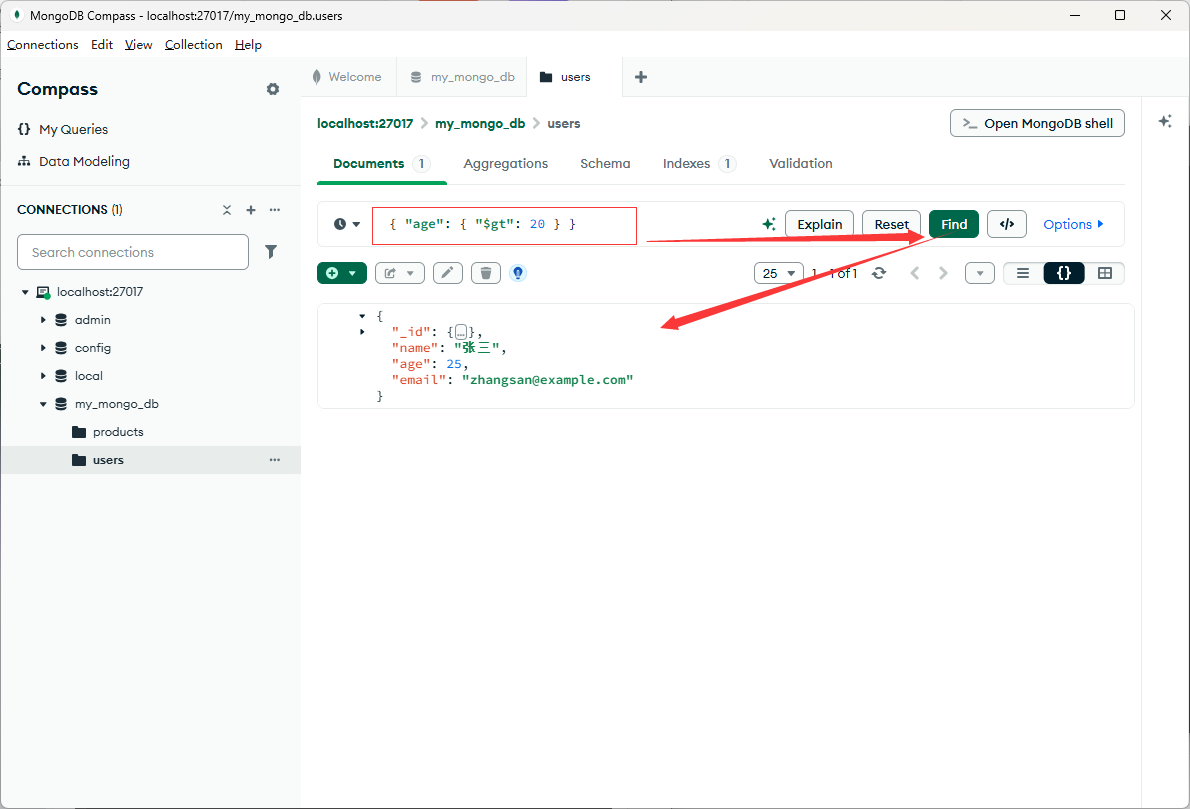
Task: Open connections options ellipsis menu
Action: tap(275, 210)
